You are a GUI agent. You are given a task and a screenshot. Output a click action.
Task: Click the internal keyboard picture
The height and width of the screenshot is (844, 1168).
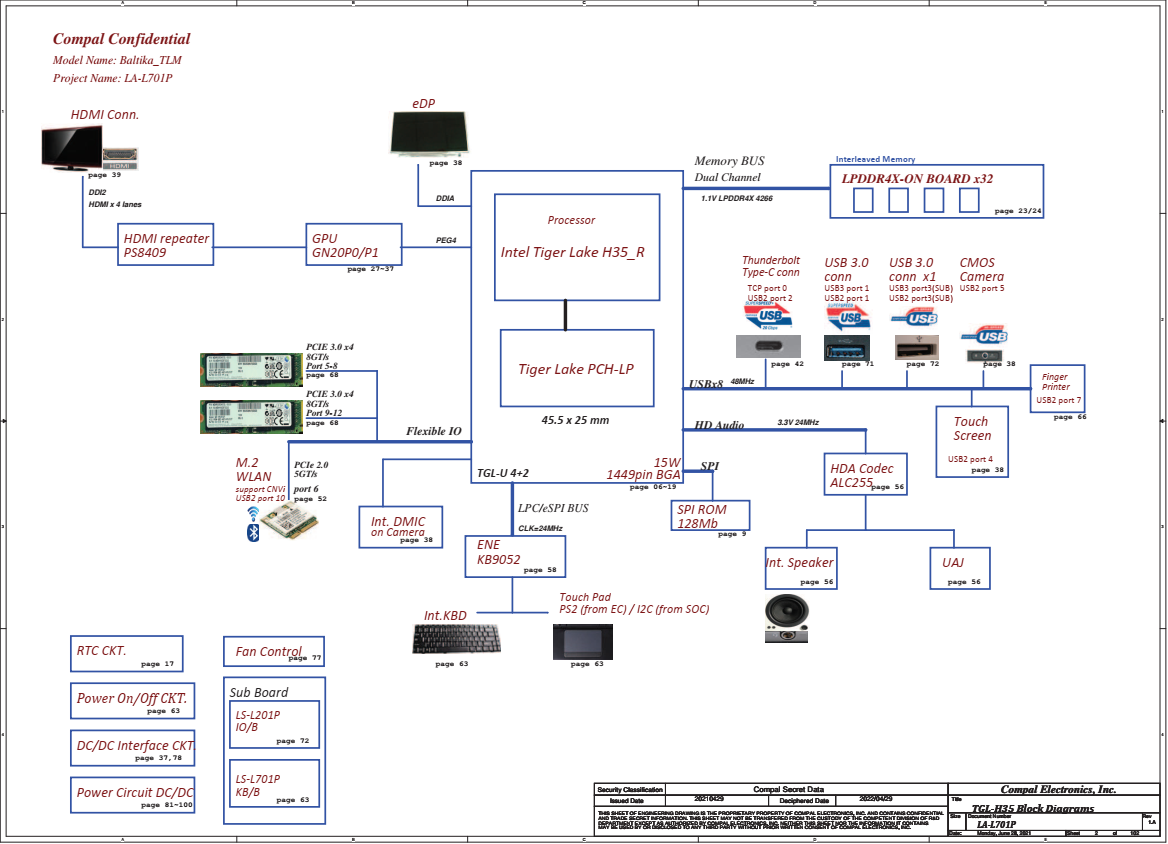coord(449,639)
